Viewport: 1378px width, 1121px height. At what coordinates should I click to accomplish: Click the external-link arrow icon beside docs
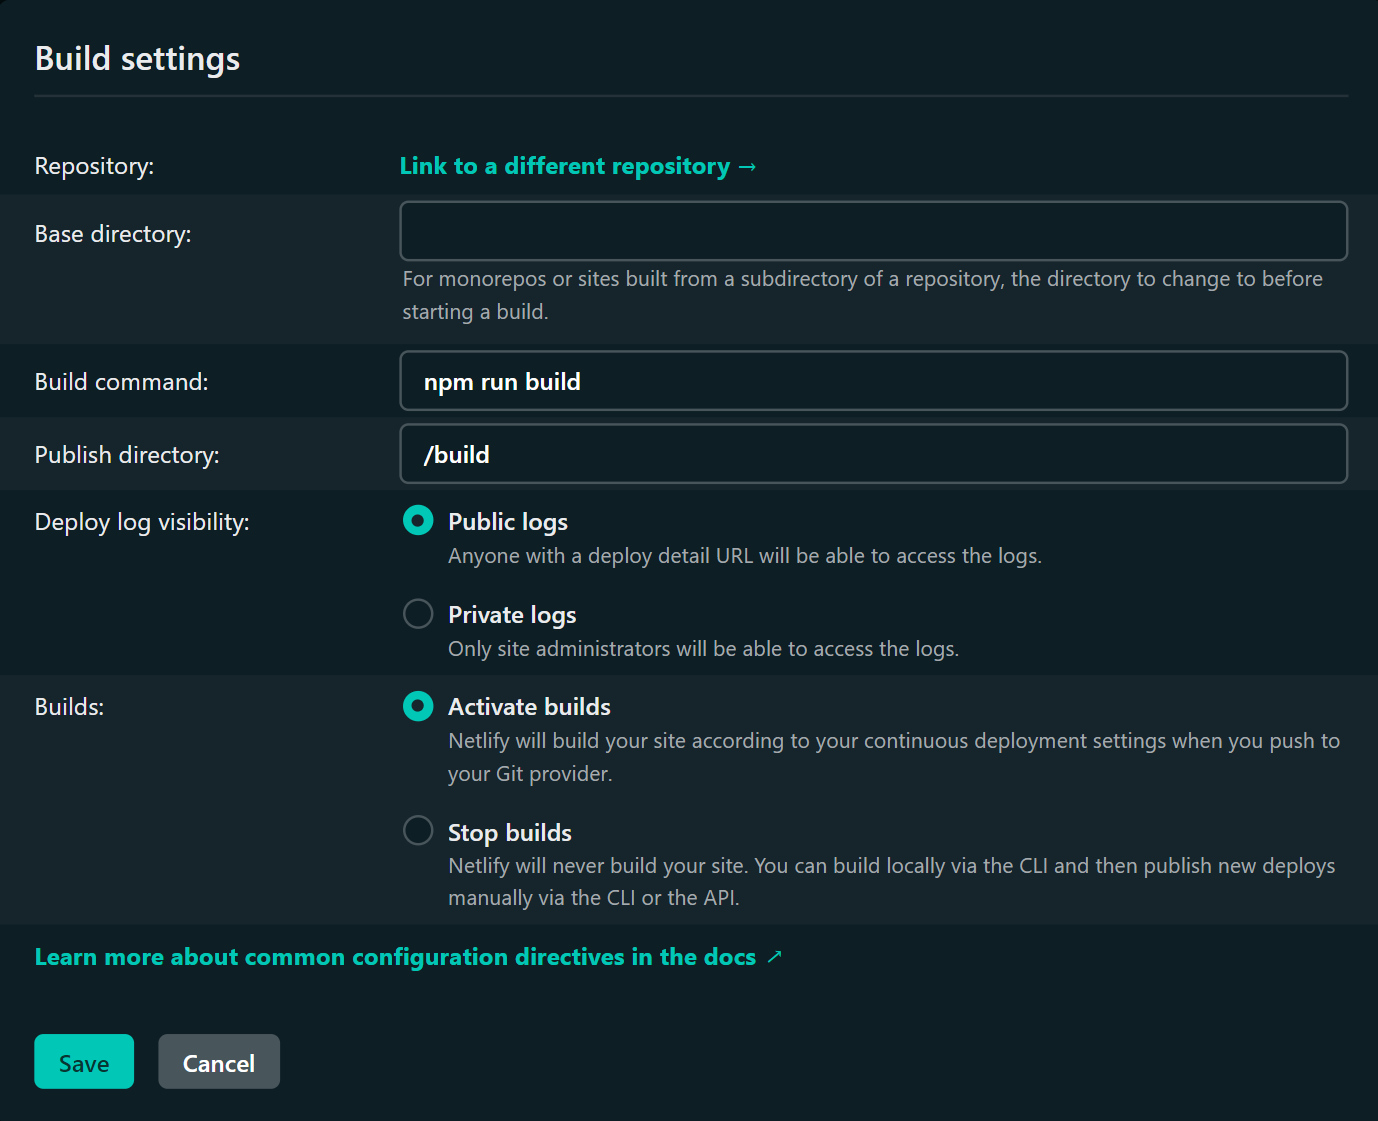click(774, 957)
